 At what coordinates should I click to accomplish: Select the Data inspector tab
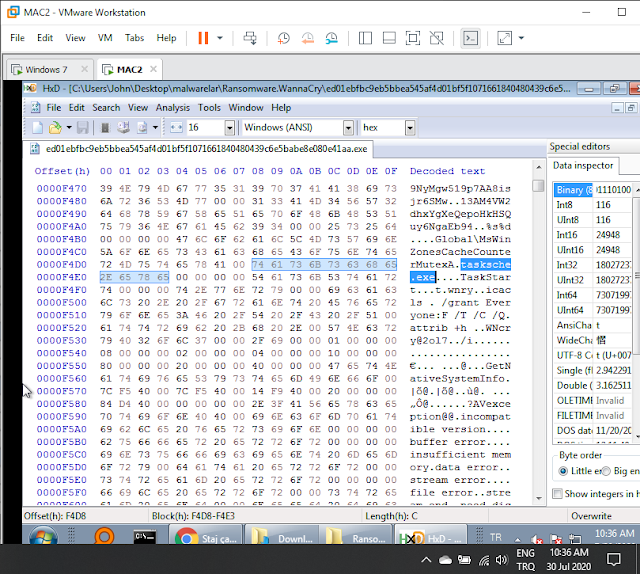tap(583, 165)
